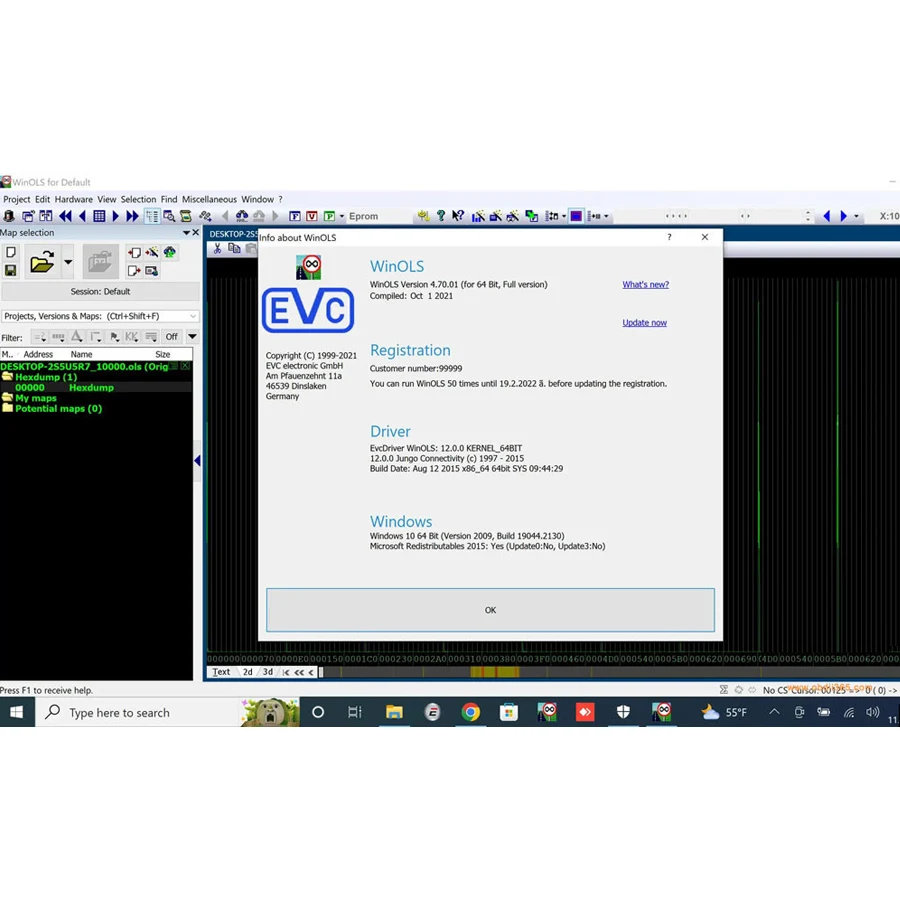The height and width of the screenshot is (900, 900).
Task: Close the Map selection panel
Action: pos(196,232)
